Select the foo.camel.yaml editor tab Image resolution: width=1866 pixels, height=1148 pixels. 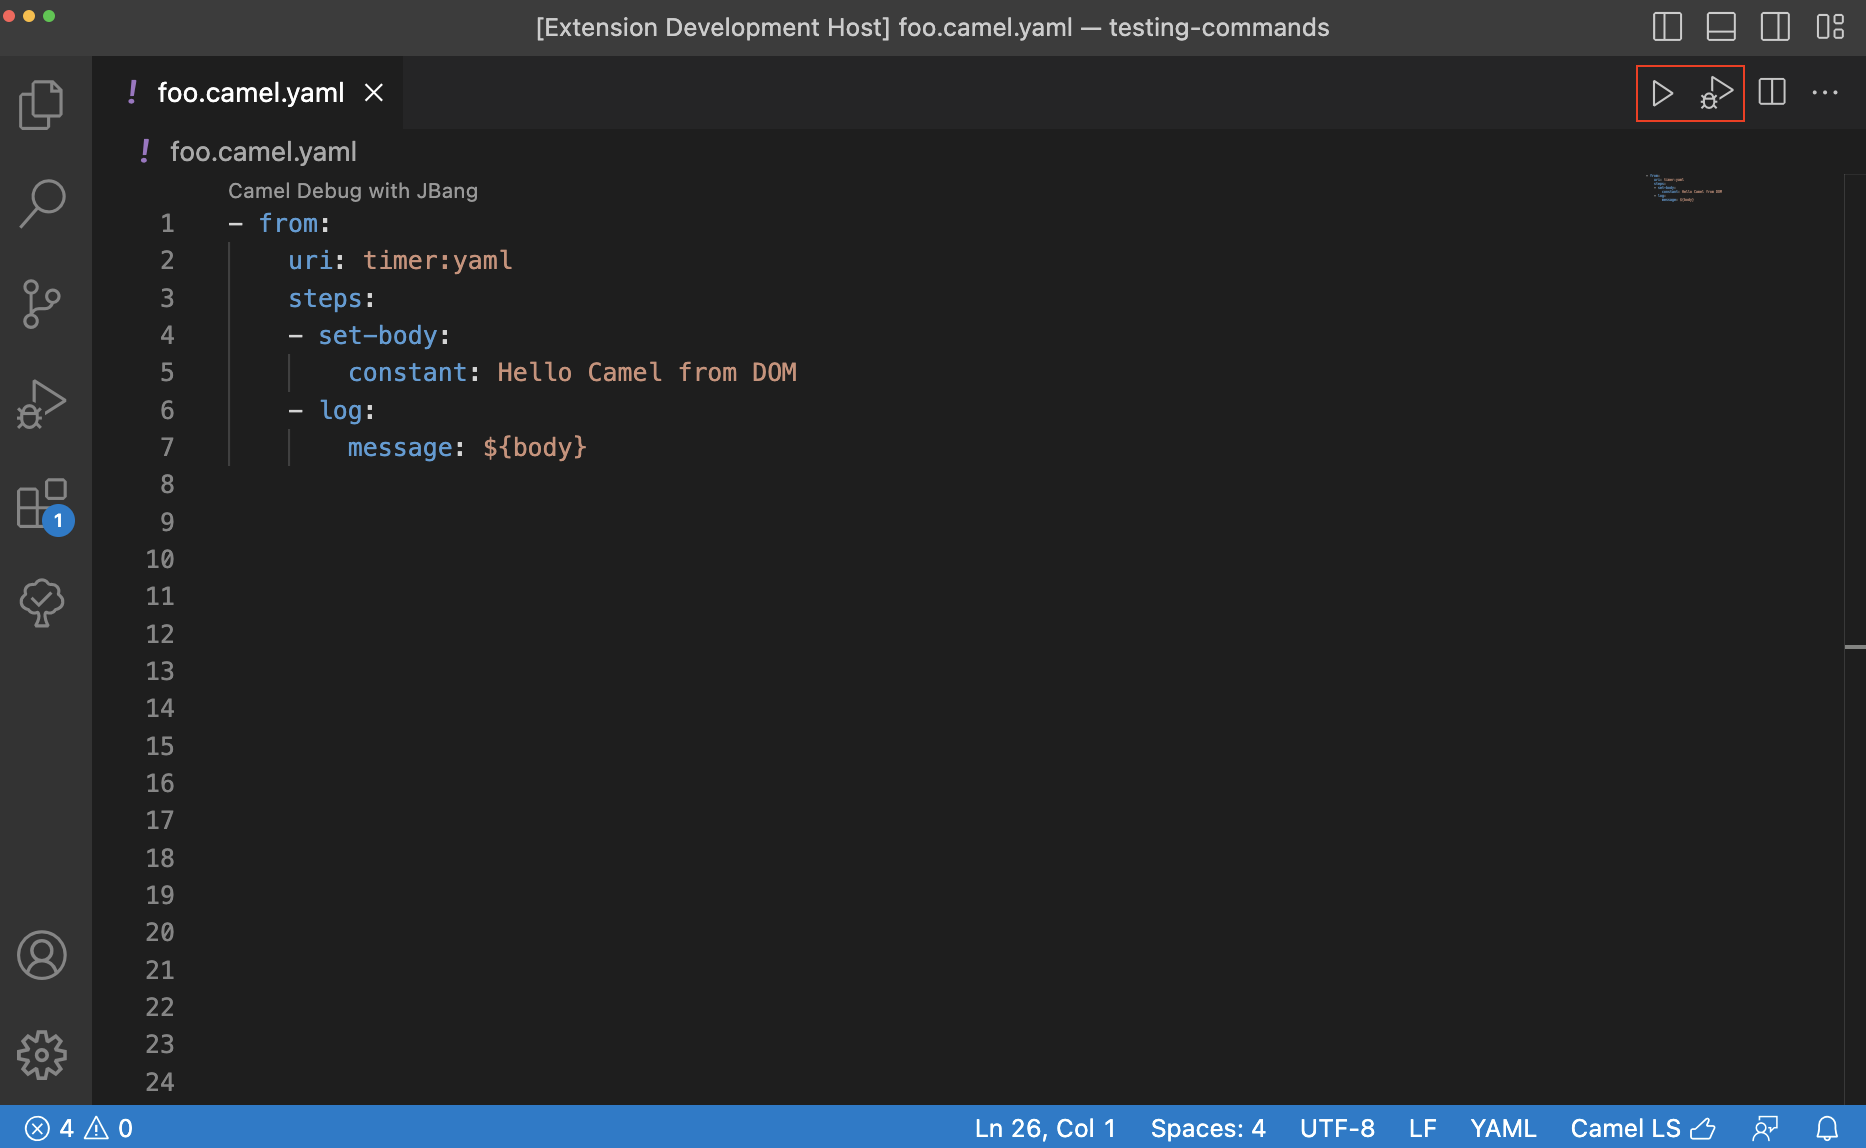pyautogui.click(x=250, y=92)
